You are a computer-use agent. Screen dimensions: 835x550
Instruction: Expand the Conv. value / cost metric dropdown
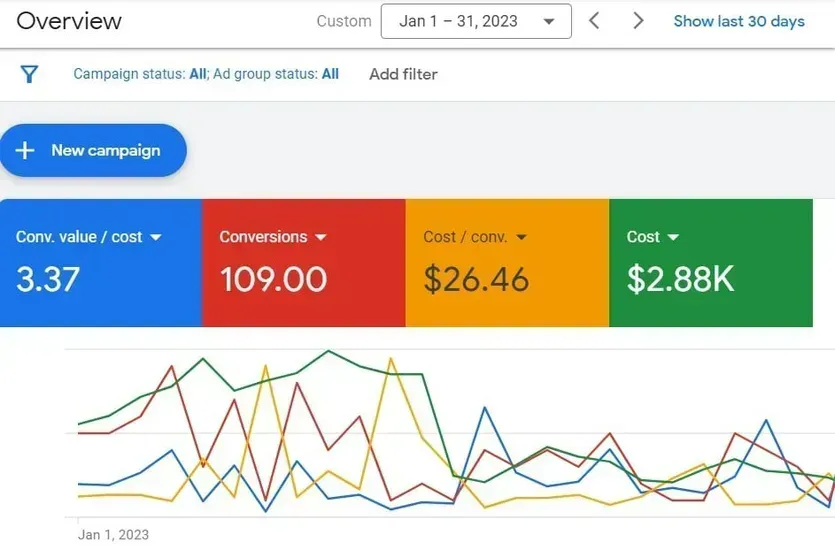point(156,237)
